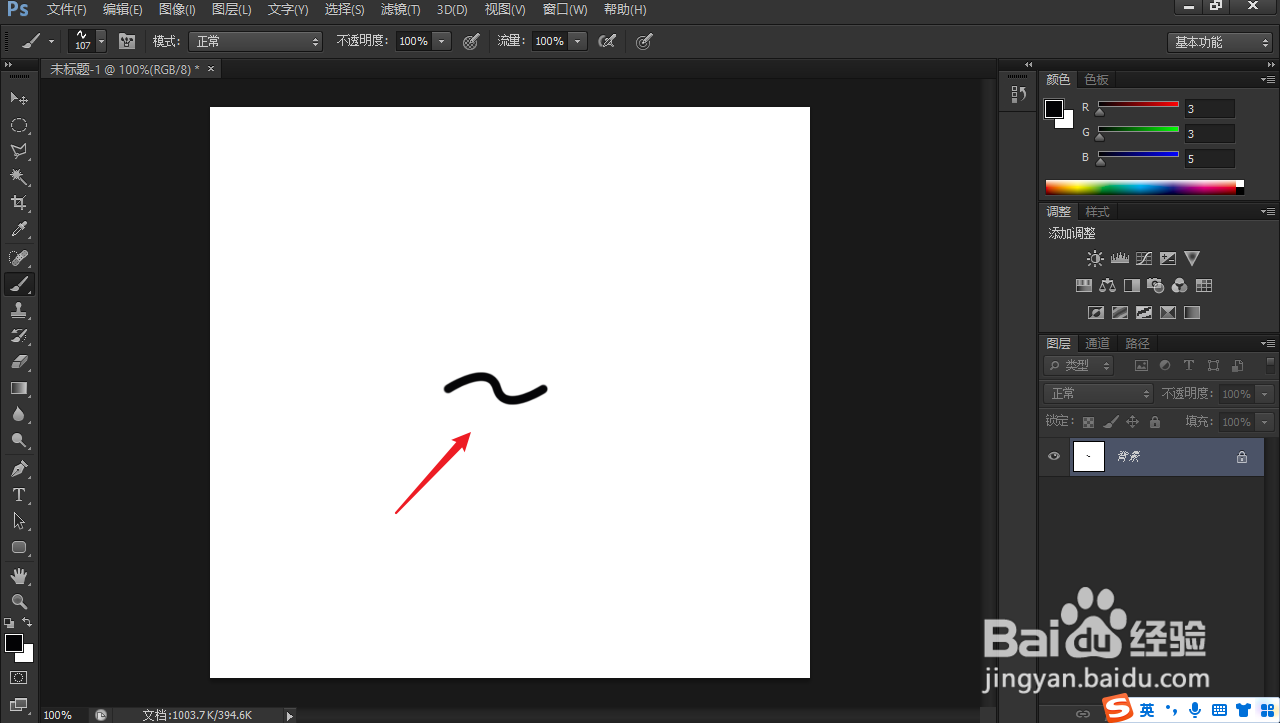Select the Spot Healing Brush tool

pos(18,258)
